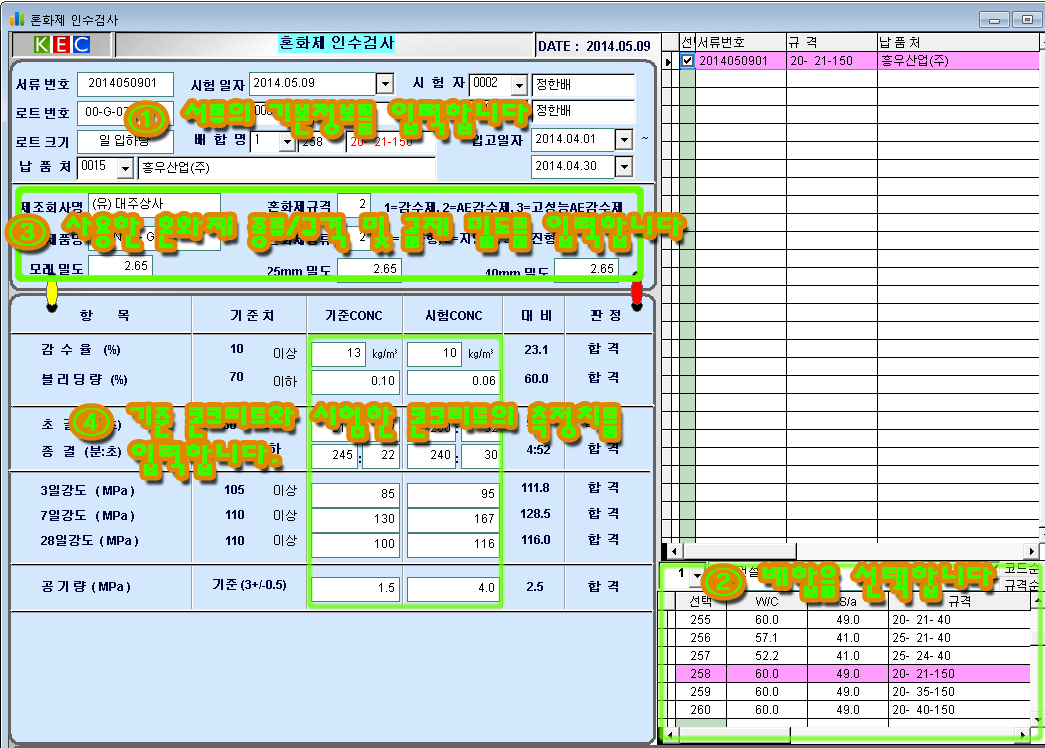
Task: Expand the 배합명 dropdown showing 1
Action: coord(287,141)
